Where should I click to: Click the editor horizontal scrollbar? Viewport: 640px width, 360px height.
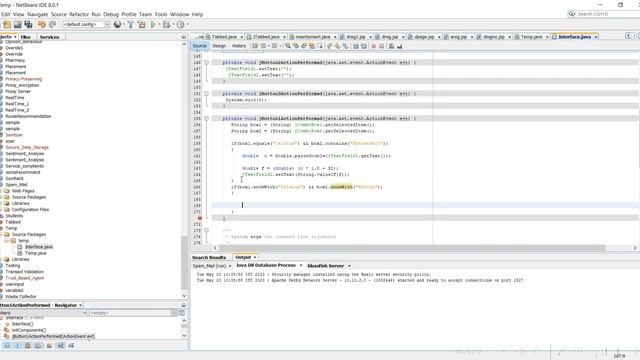click(412, 248)
